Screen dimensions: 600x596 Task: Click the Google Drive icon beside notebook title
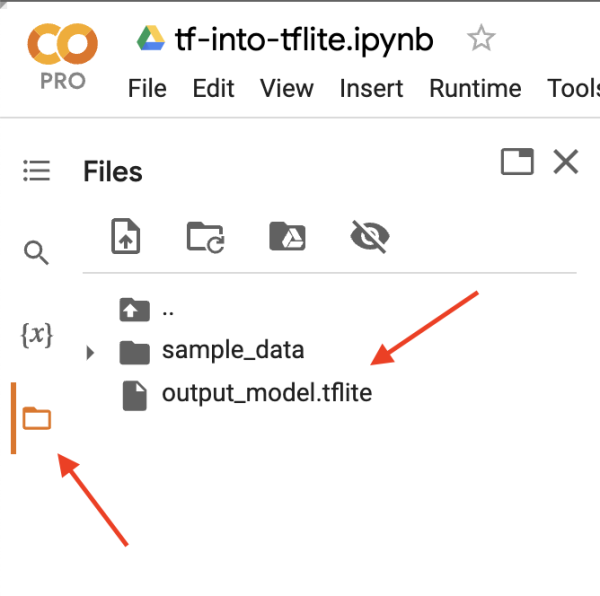[x=151, y=40]
